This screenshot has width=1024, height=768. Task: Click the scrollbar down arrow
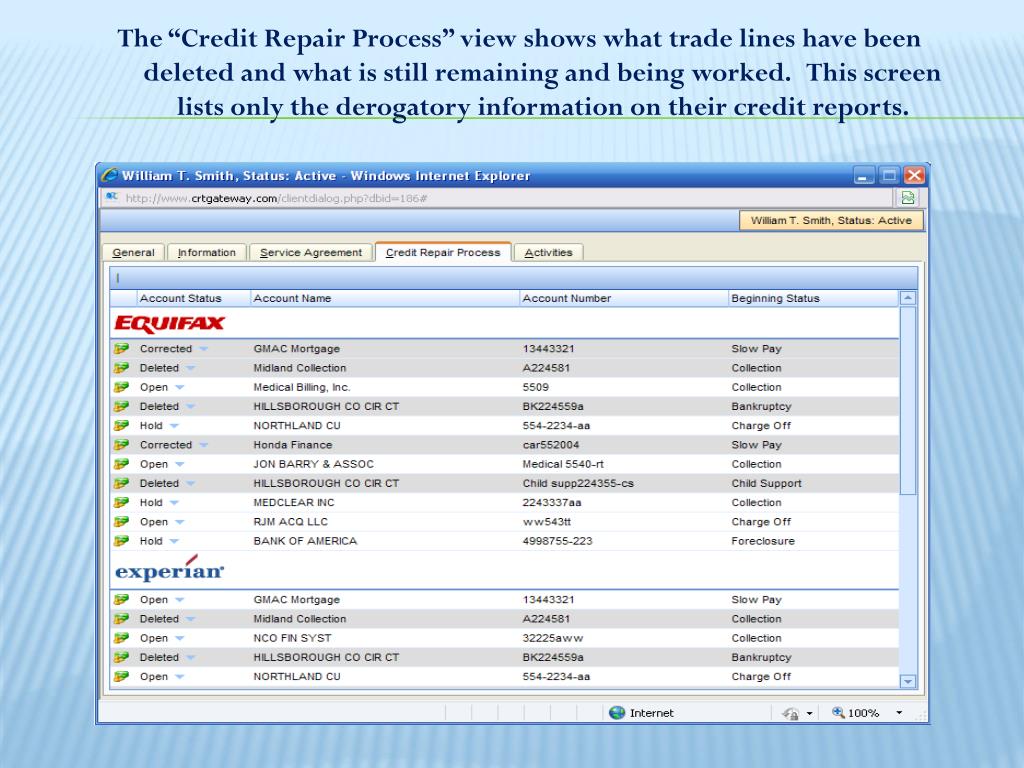908,681
